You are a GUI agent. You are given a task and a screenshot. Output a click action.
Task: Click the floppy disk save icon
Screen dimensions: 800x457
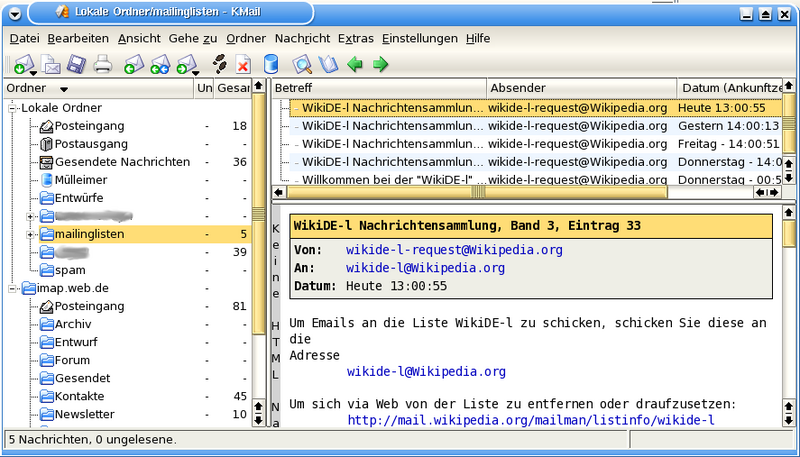pos(76,65)
